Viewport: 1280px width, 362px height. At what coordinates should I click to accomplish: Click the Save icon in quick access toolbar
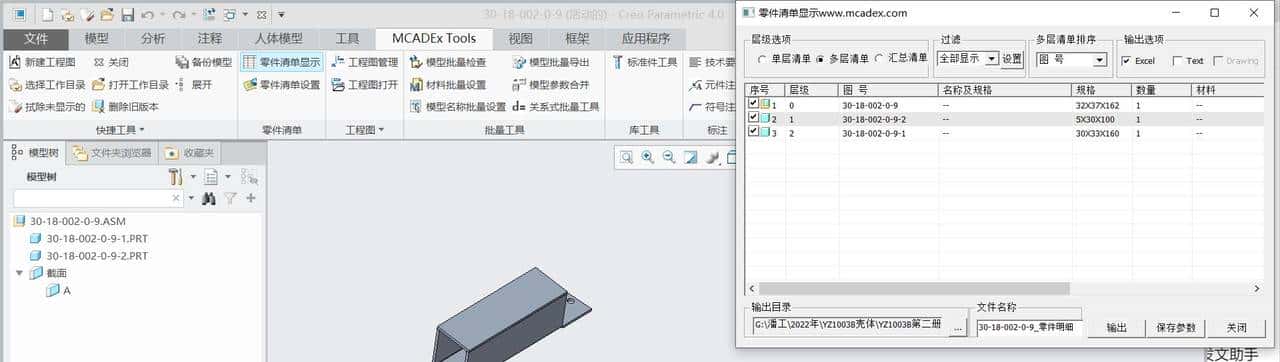point(127,15)
